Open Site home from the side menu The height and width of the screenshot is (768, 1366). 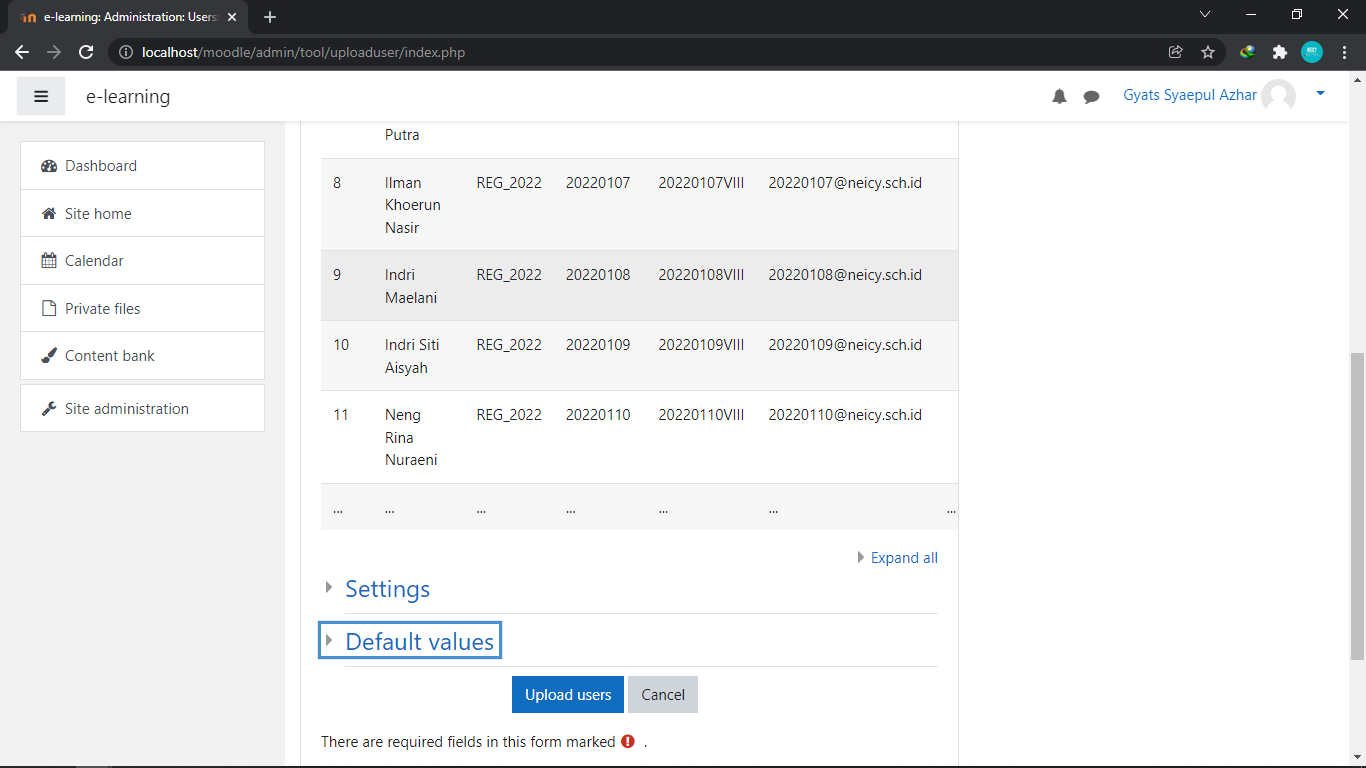point(142,213)
